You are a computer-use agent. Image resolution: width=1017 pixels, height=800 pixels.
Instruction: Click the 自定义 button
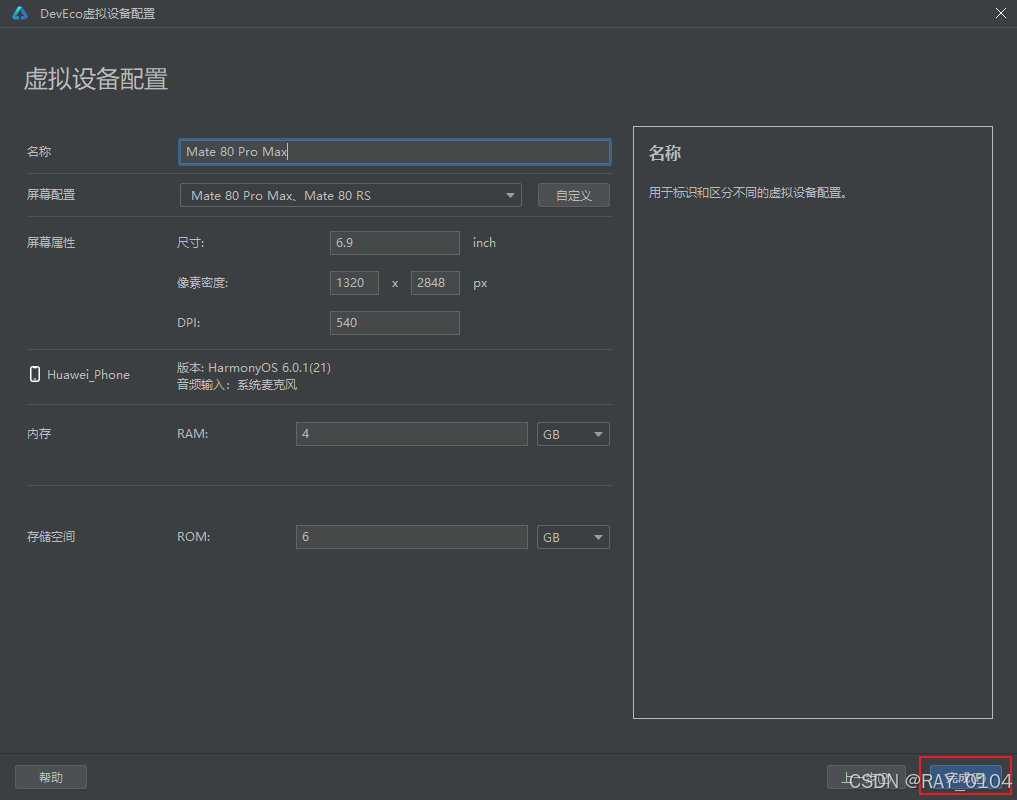click(573, 195)
